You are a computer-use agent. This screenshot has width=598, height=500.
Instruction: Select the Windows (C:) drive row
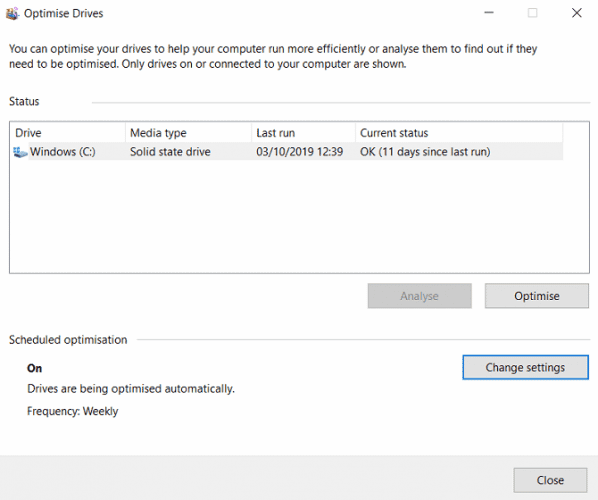(x=288, y=152)
